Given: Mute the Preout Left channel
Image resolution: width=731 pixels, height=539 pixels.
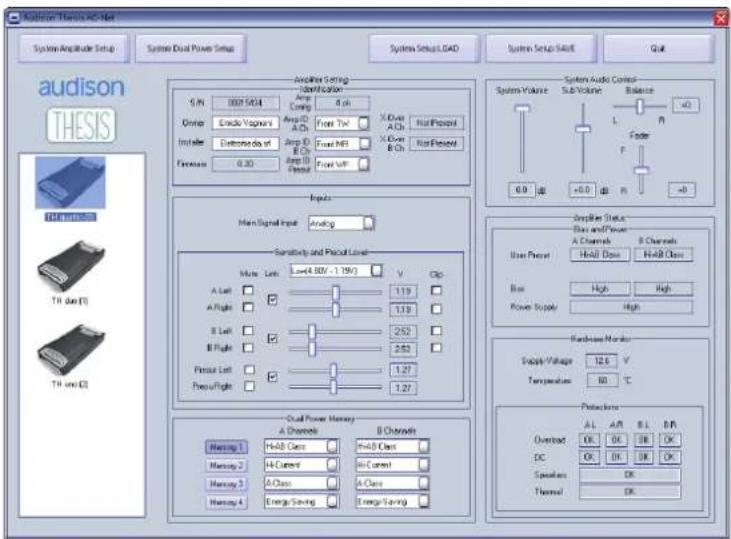Looking at the screenshot, I should (249, 369).
